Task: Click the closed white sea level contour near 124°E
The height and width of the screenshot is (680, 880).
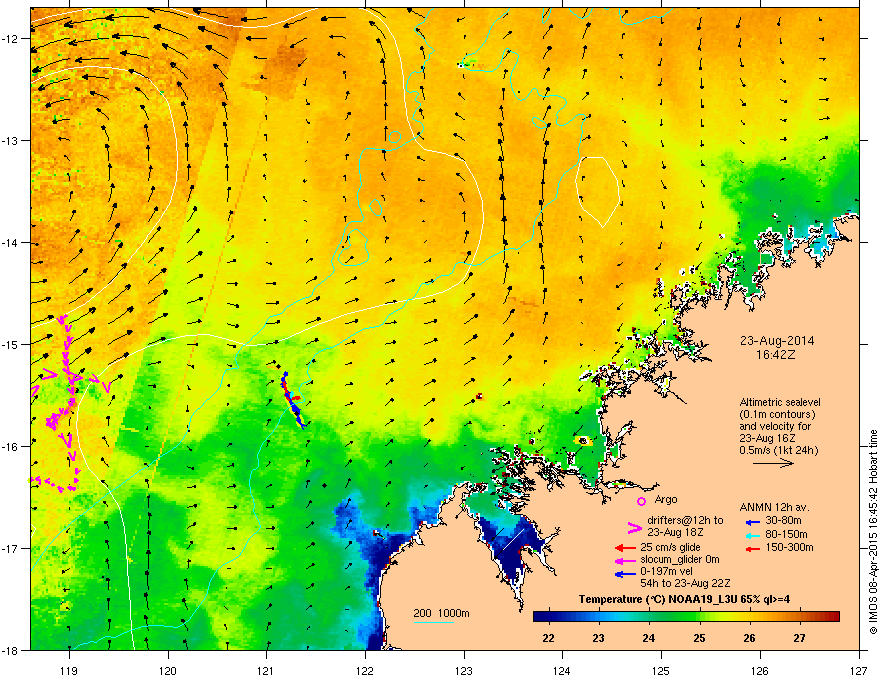Action: click(x=598, y=192)
